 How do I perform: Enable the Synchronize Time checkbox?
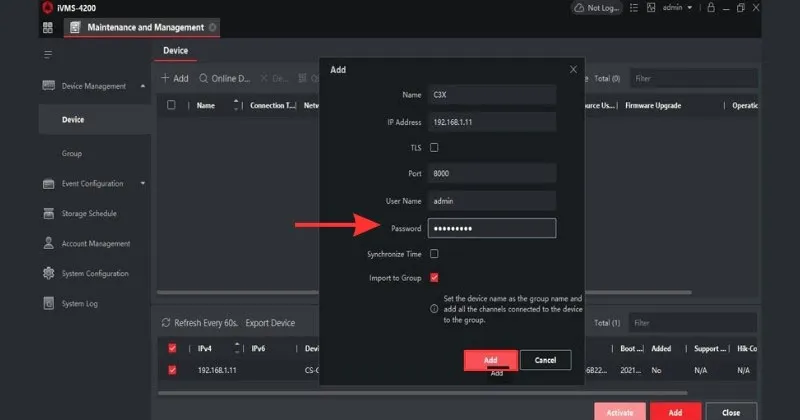[x=434, y=254]
